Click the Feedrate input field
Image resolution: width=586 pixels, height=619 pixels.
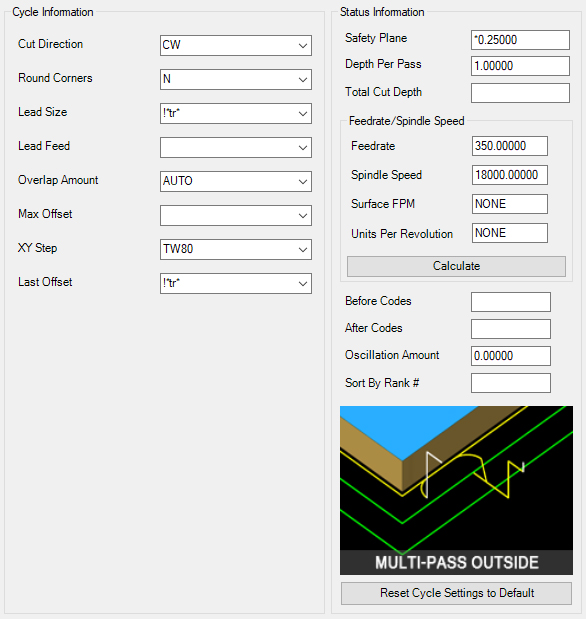pos(509,146)
